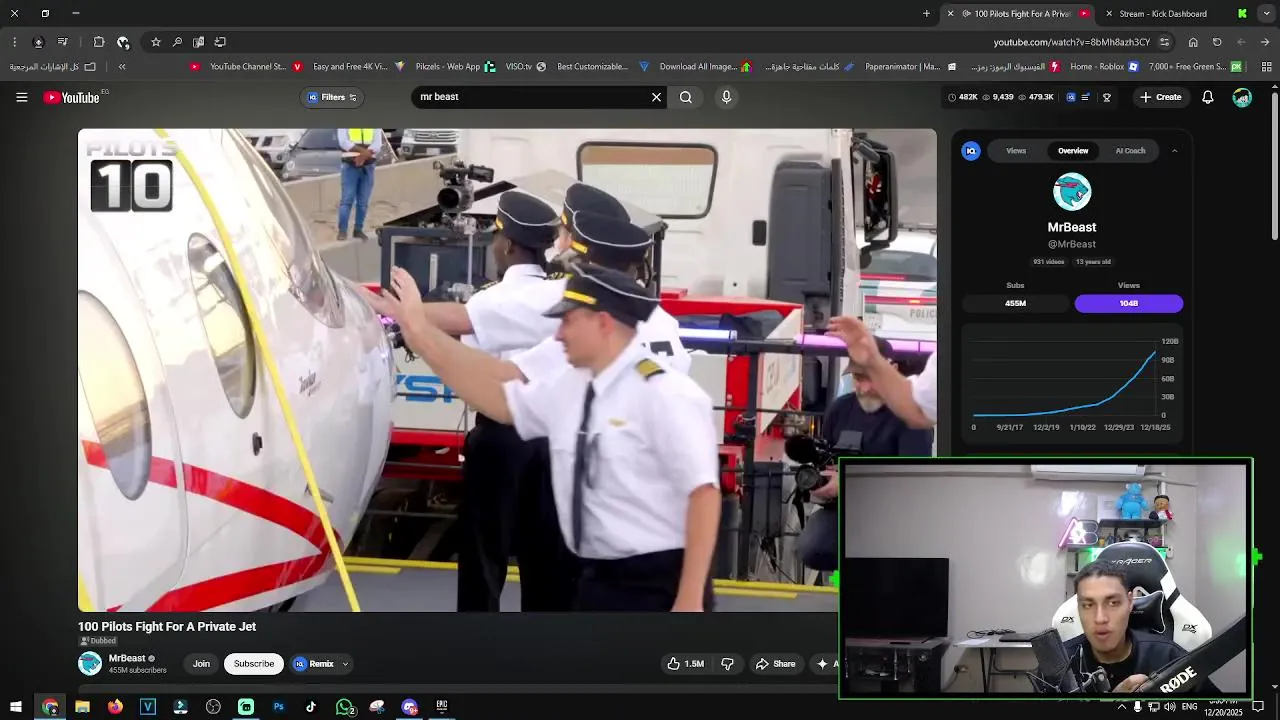Click the Join button
Image resolution: width=1280 pixels, height=720 pixels.
(x=201, y=664)
